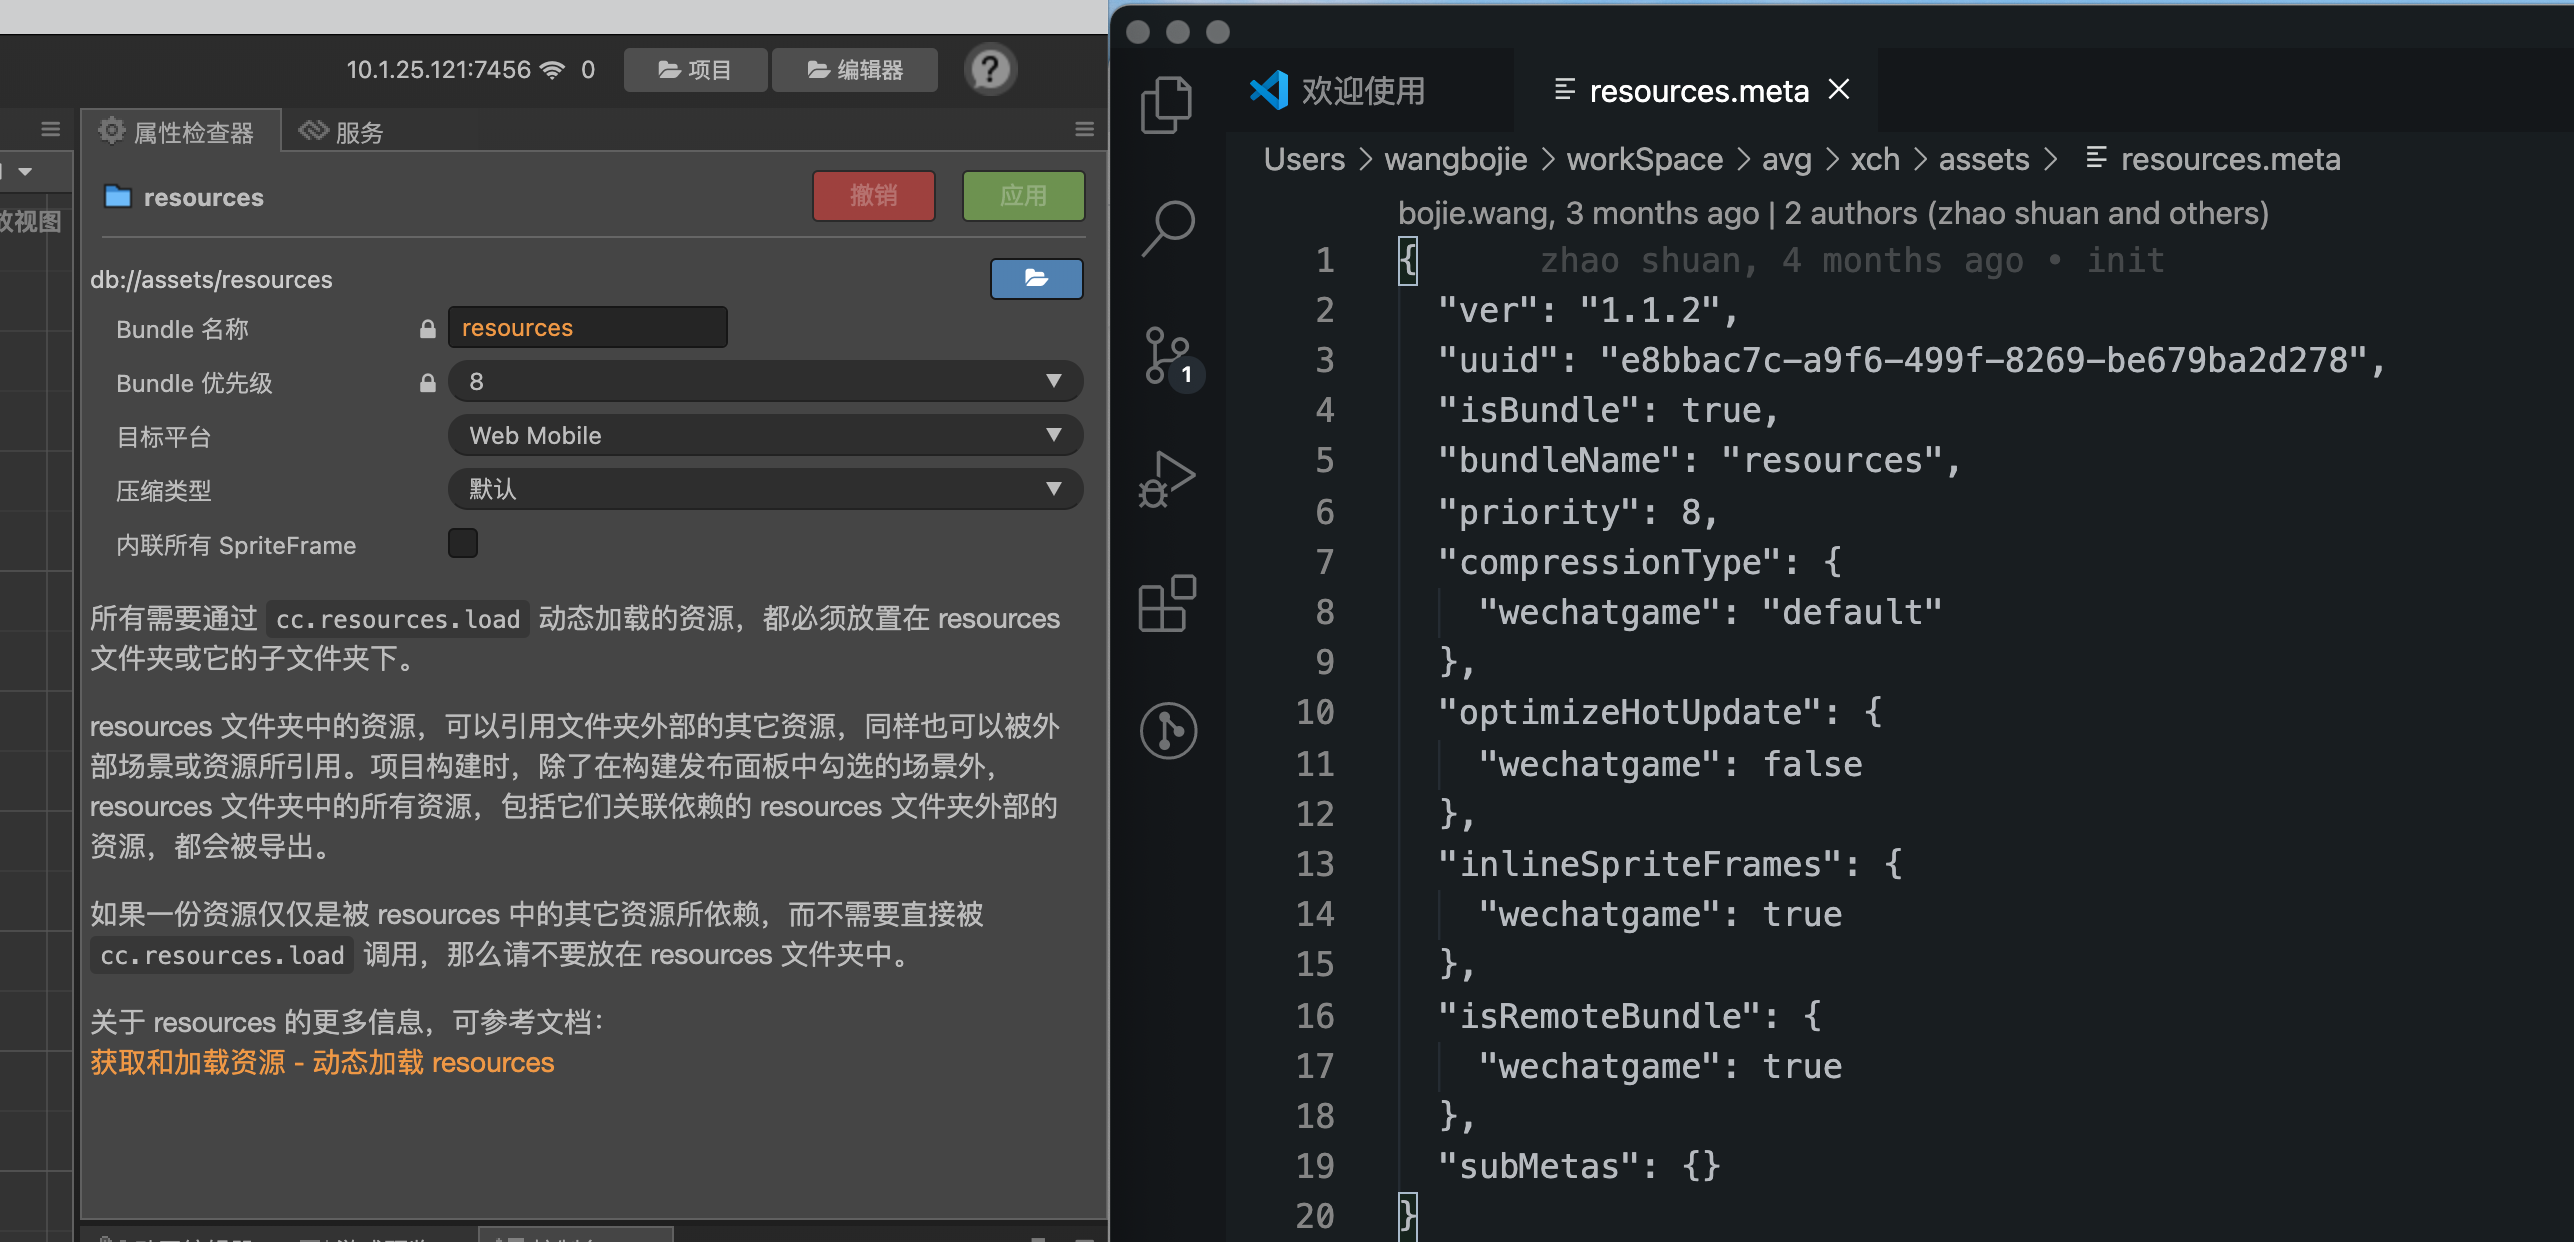Open Source Control view icon
2574x1242 pixels.
tap(1166, 356)
